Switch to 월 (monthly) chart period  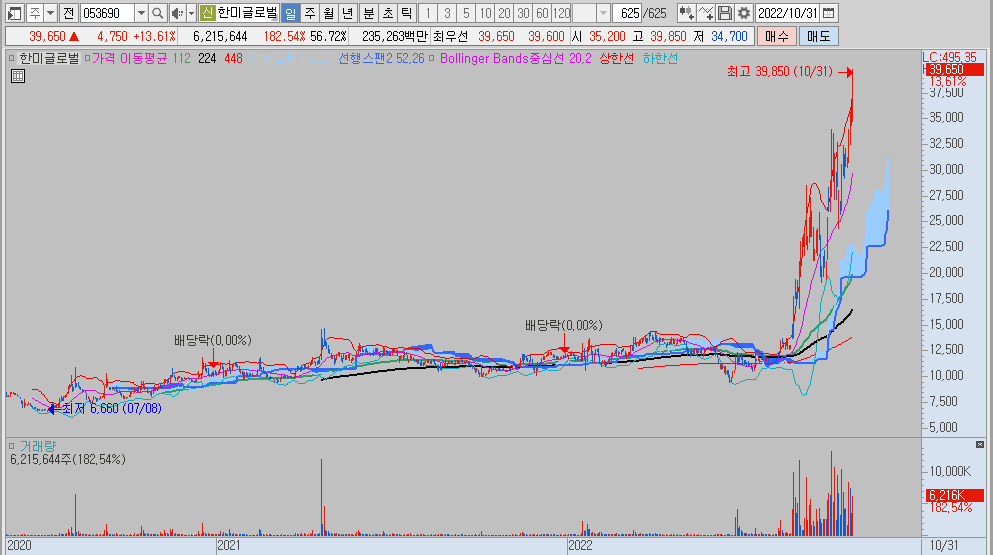(329, 13)
